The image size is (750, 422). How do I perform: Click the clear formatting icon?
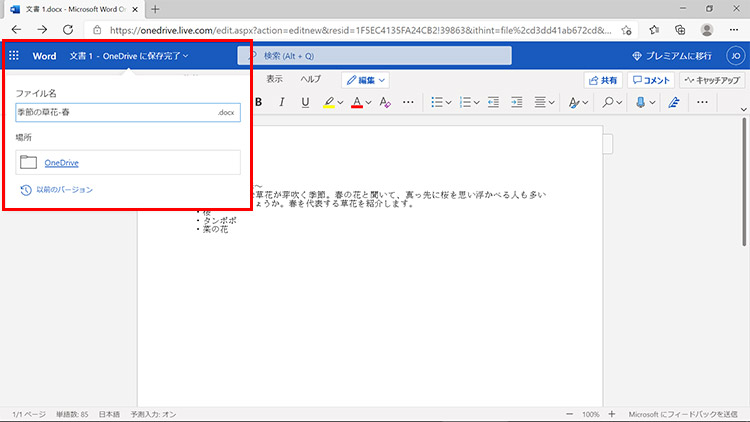pyautogui.click(x=385, y=102)
